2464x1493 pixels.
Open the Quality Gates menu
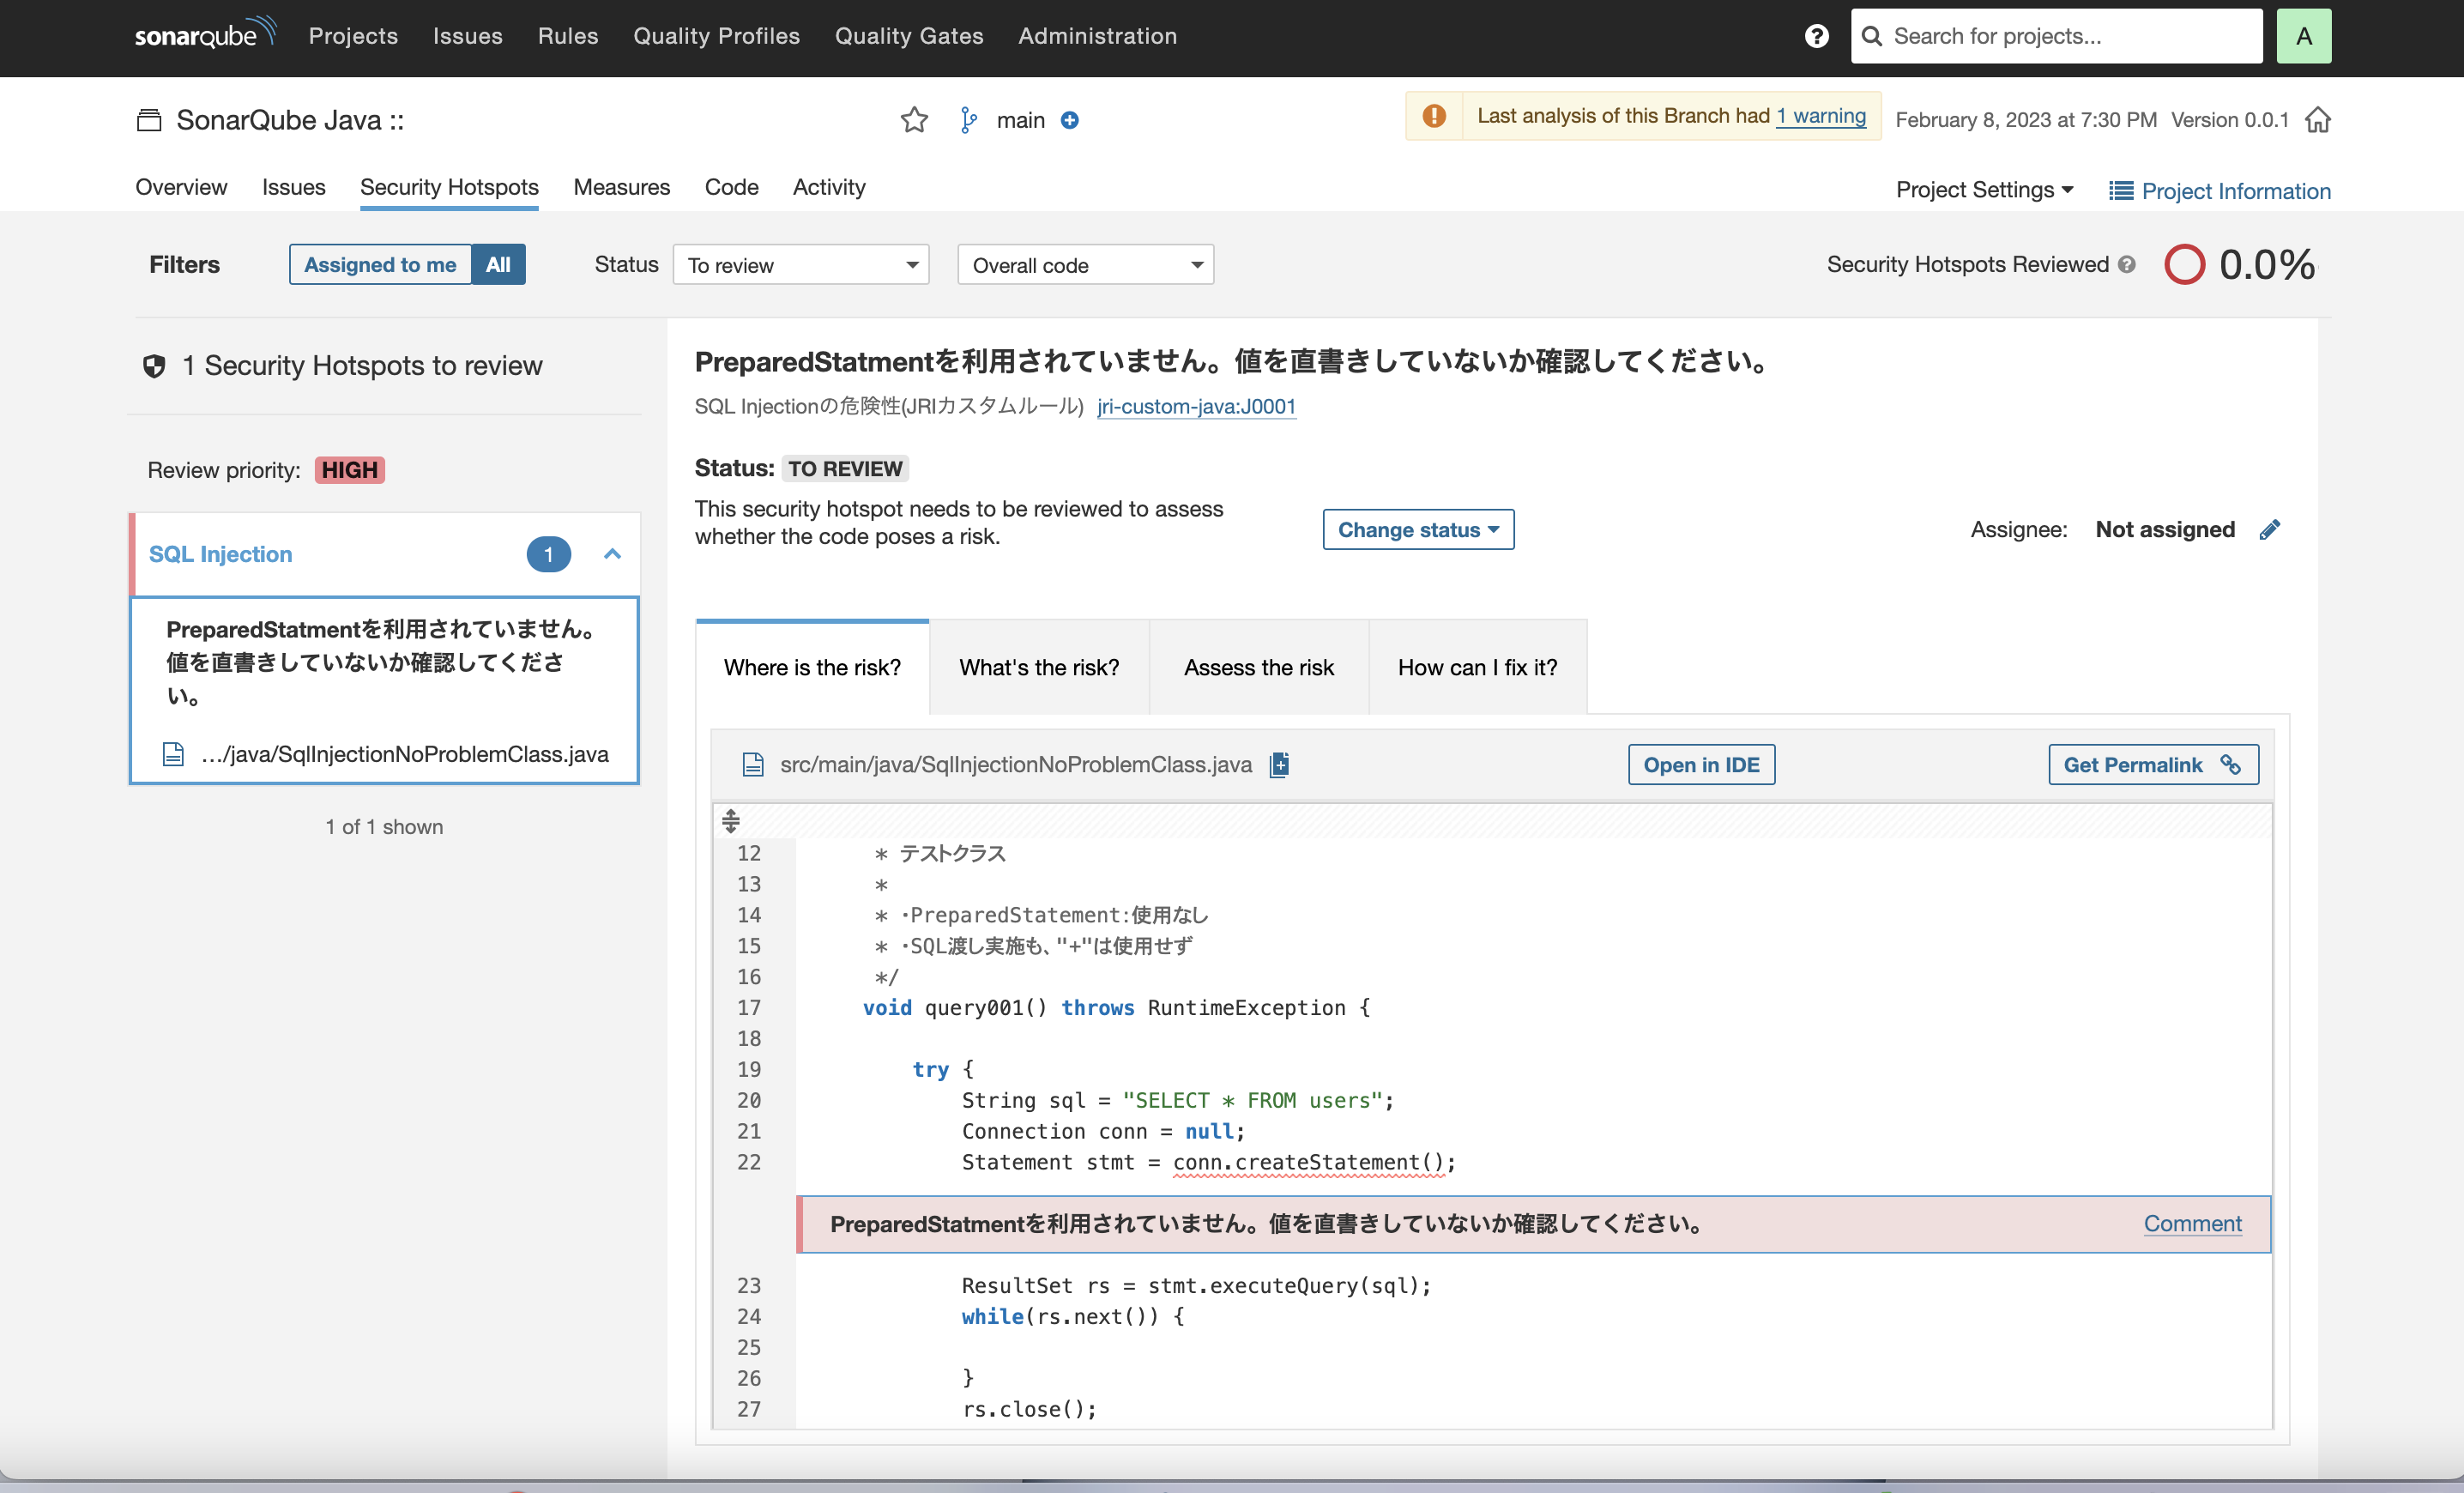(909, 36)
